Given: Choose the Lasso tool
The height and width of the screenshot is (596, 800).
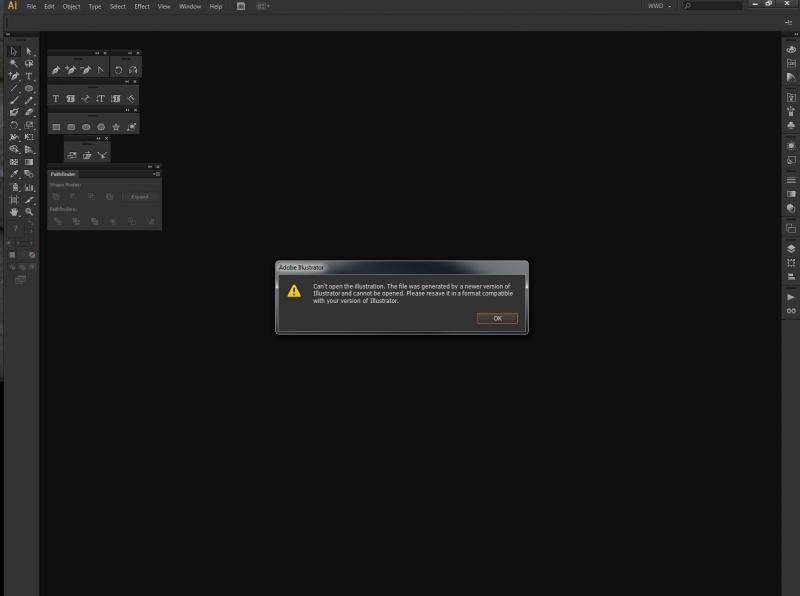Looking at the screenshot, I should point(29,64).
